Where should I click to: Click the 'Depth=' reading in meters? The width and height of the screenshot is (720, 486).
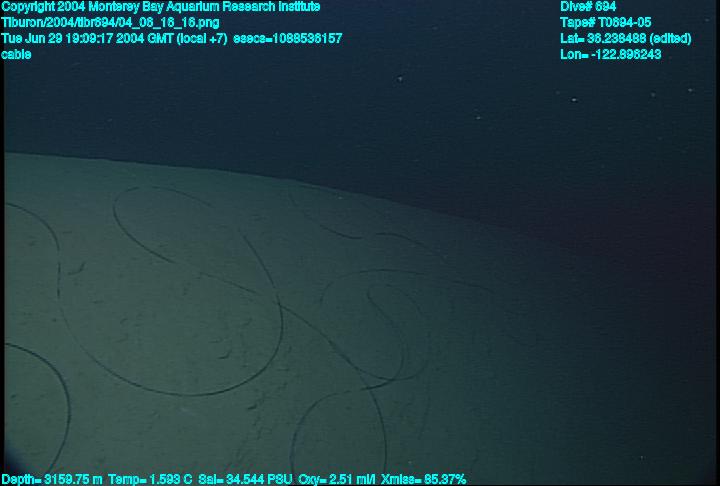[x=52, y=480]
